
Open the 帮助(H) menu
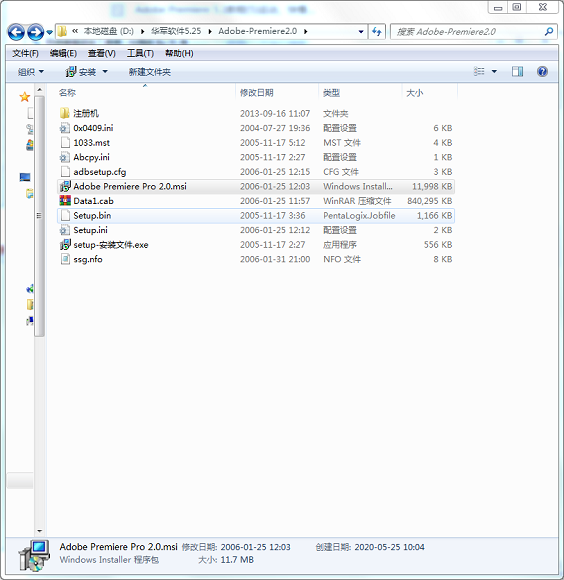(179, 53)
